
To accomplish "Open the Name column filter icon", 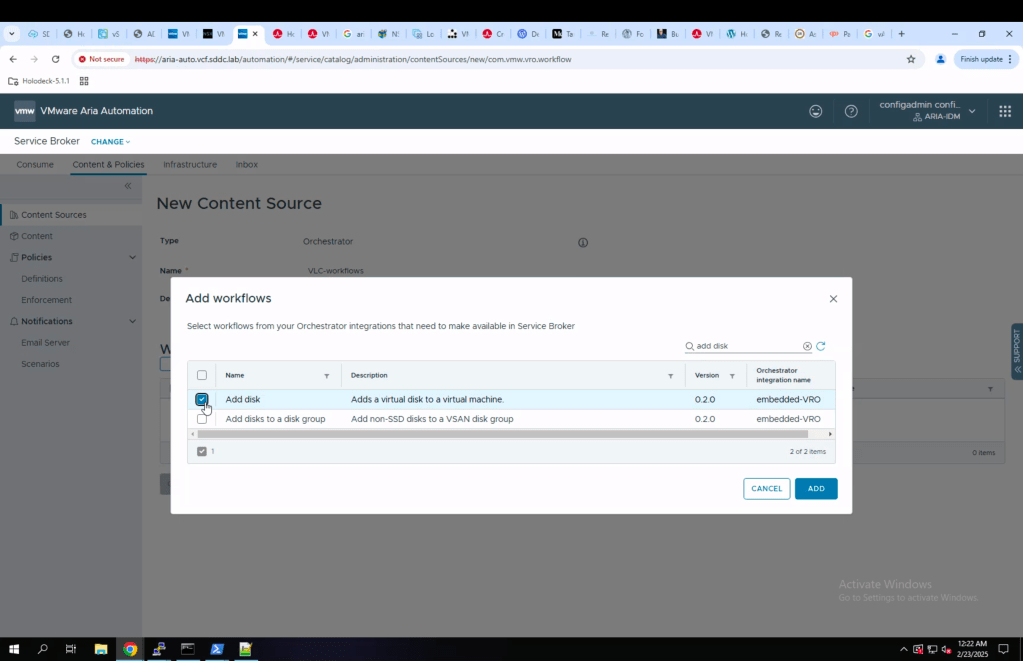I will click(x=326, y=376).
